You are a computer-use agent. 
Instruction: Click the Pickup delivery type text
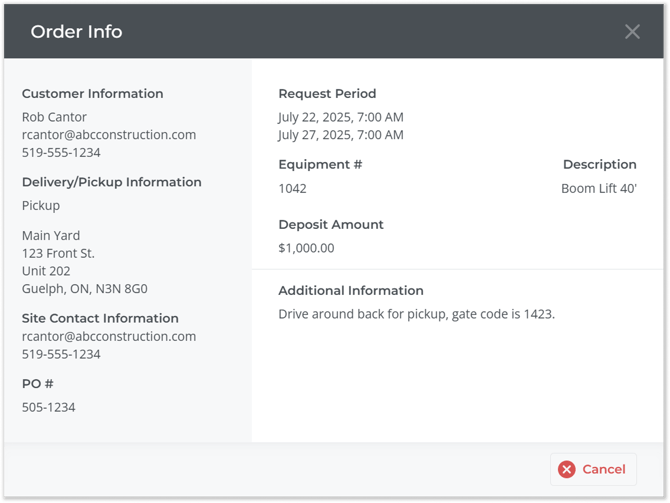tap(41, 205)
